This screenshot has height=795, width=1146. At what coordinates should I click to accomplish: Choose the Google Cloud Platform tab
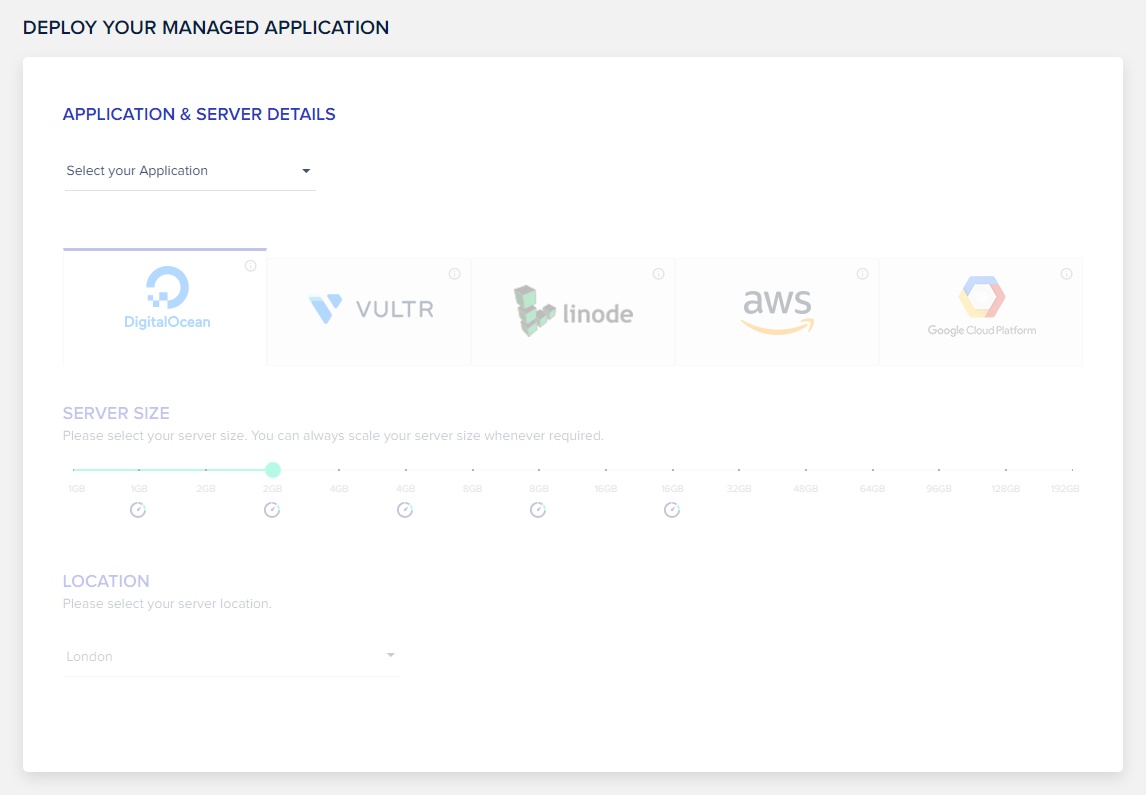tap(981, 312)
